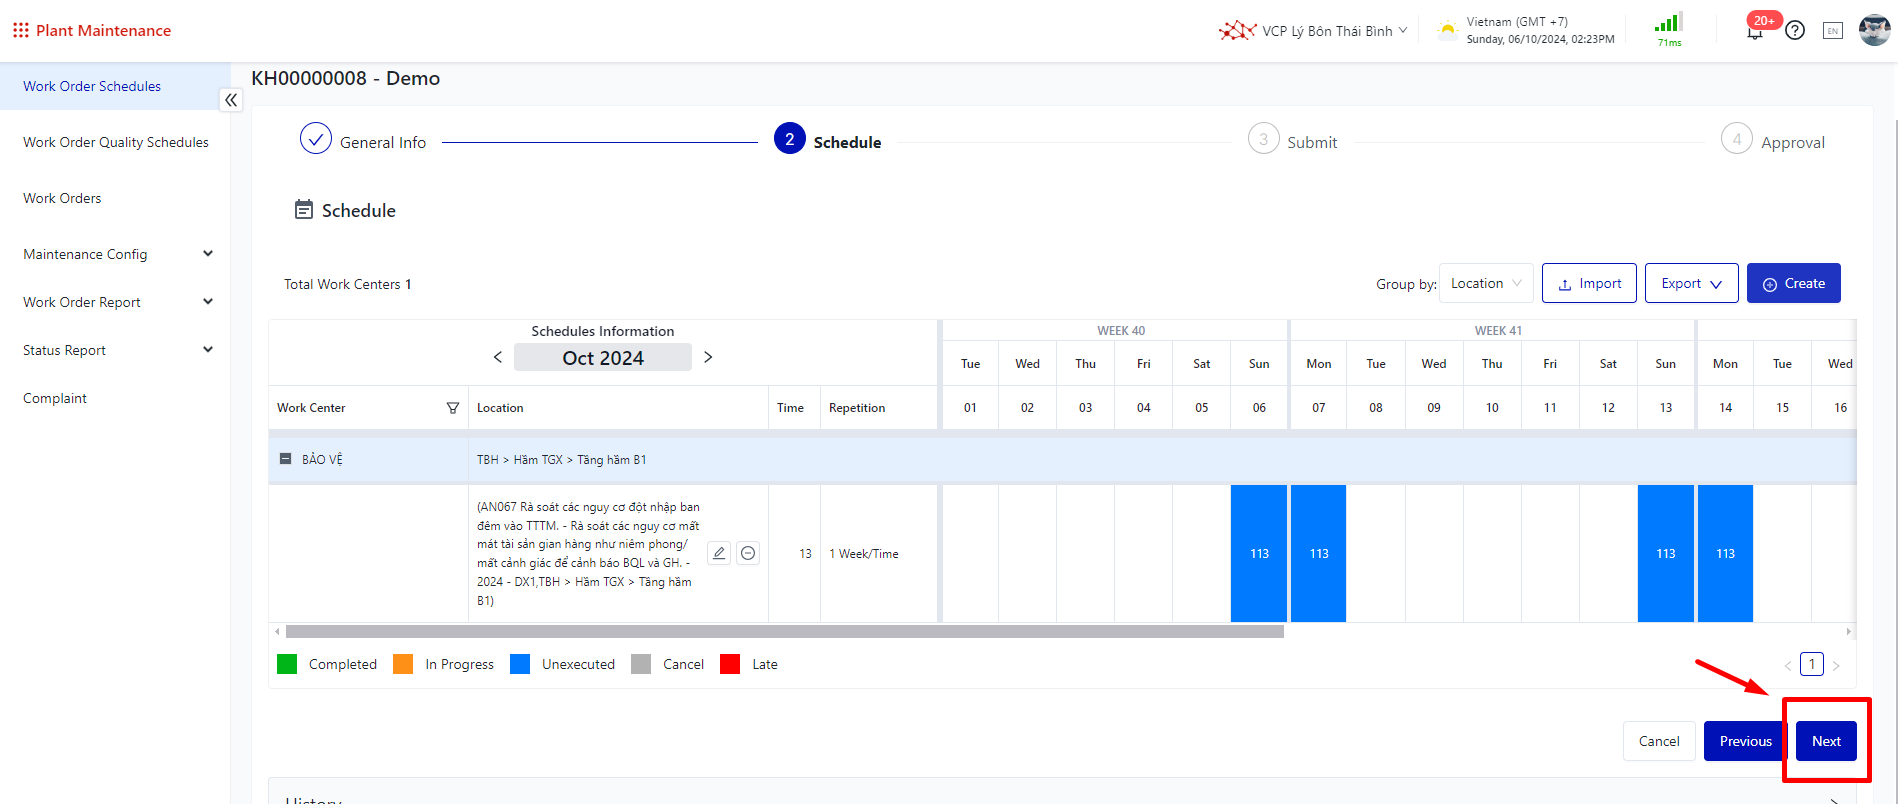1898x804 pixels.
Task: Click the remove circle icon in schedule row
Action: click(x=748, y=553)
